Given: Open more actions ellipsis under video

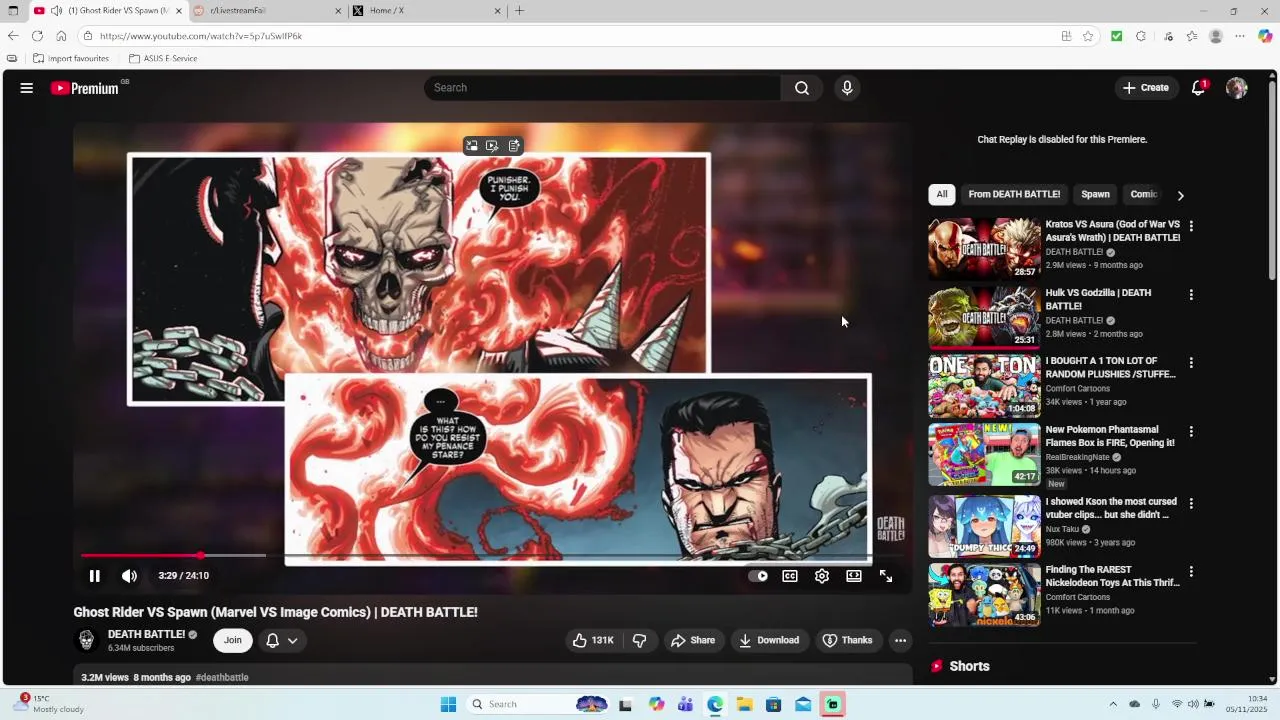Looking at the screenshot, I should (x=900, y=640).
